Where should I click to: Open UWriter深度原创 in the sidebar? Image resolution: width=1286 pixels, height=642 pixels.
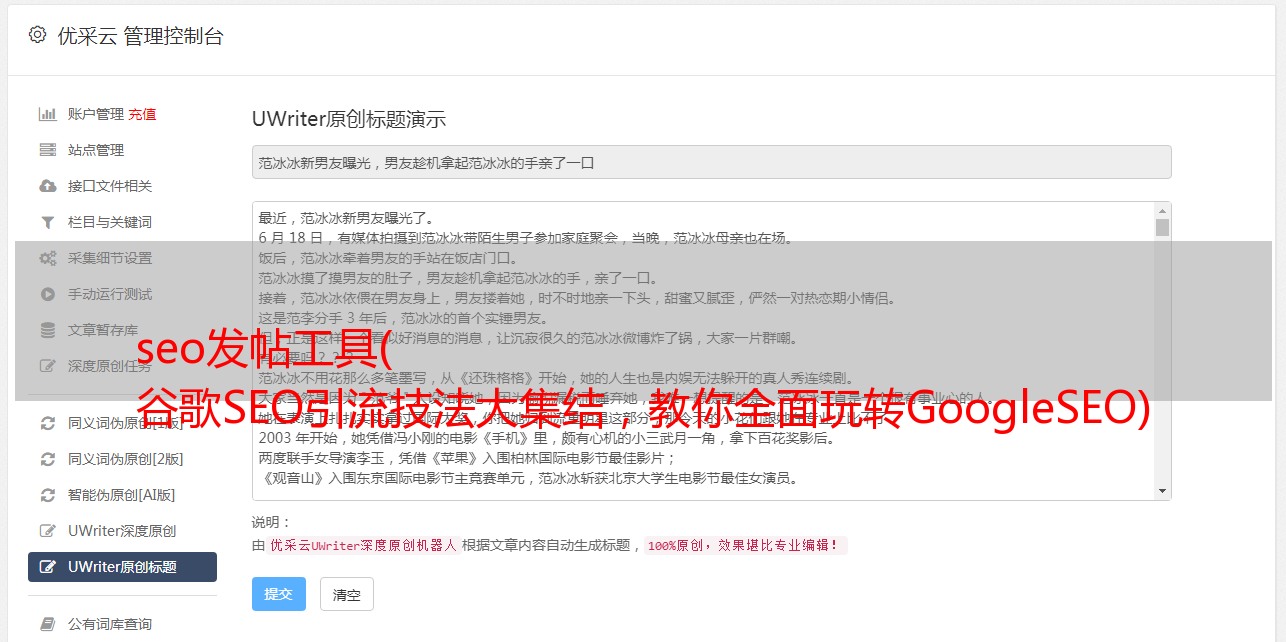click(x=122, y=531)
